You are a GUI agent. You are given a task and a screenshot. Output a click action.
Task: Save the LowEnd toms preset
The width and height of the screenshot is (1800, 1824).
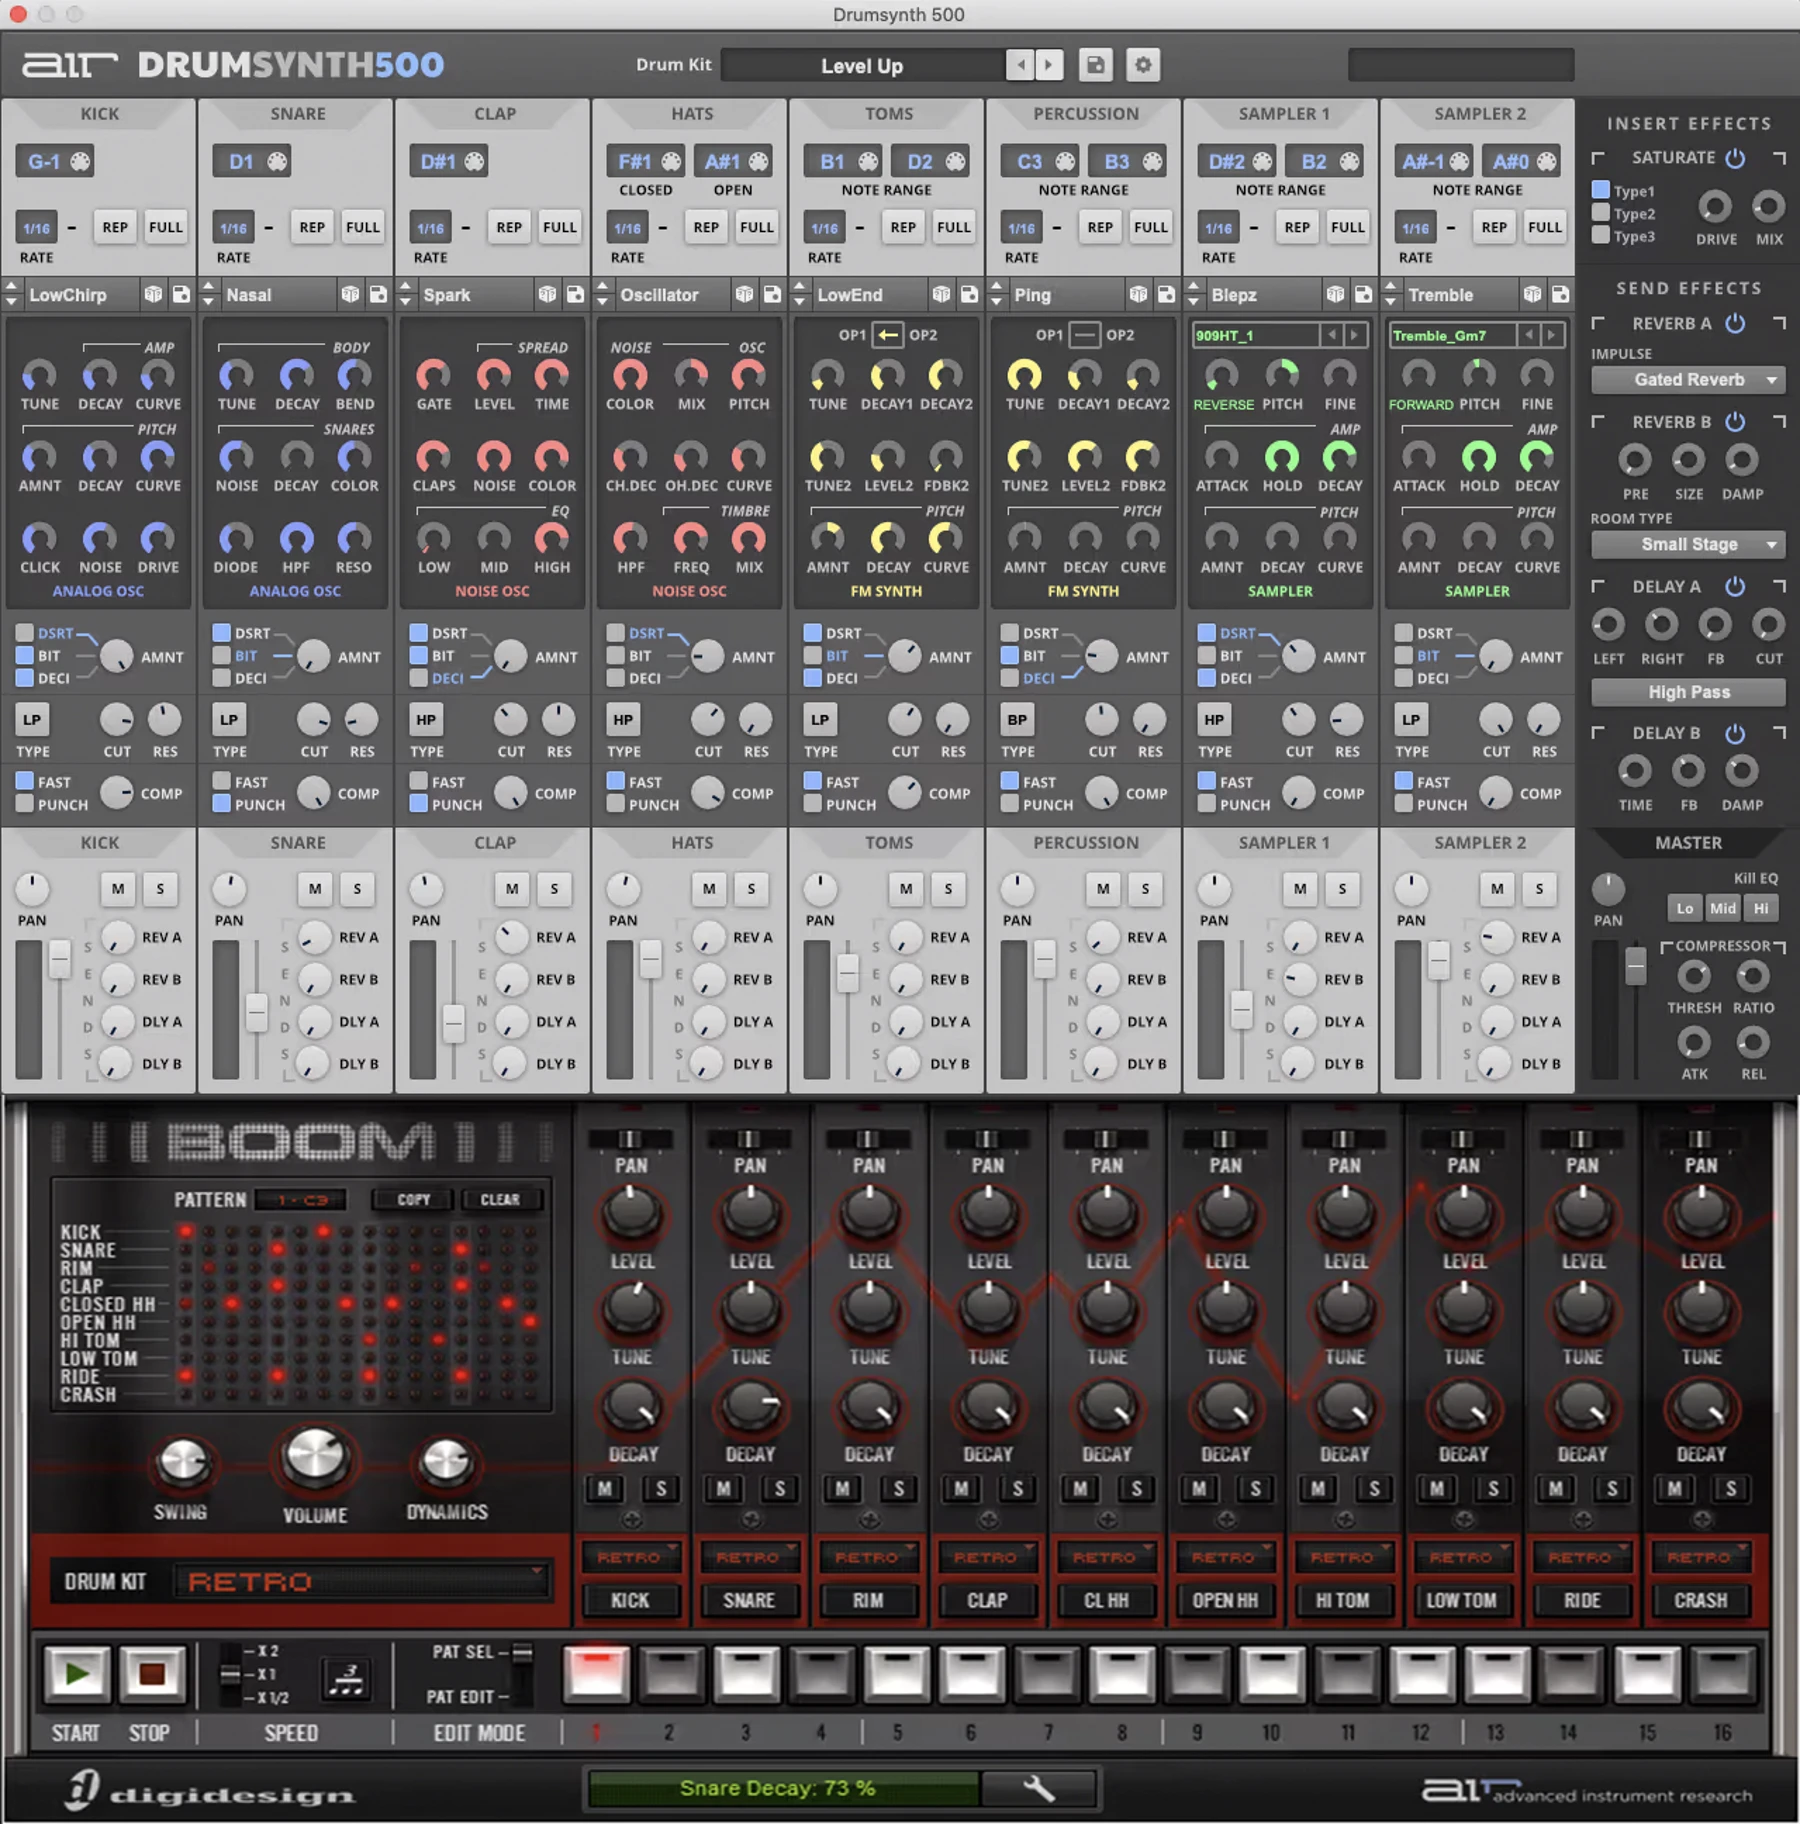(969, 294)
